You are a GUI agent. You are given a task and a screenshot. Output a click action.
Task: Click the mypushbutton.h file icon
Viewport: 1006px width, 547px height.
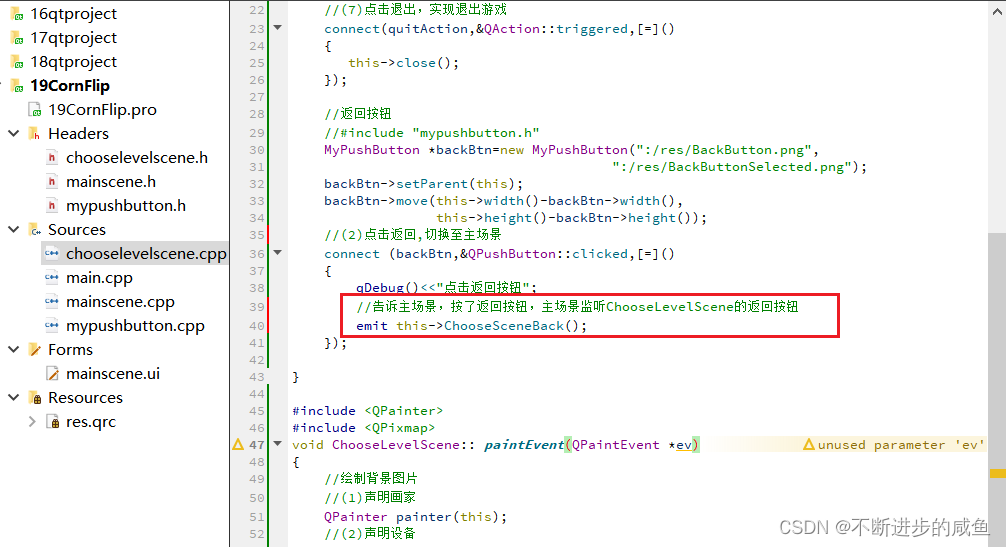tap(52, 206)
